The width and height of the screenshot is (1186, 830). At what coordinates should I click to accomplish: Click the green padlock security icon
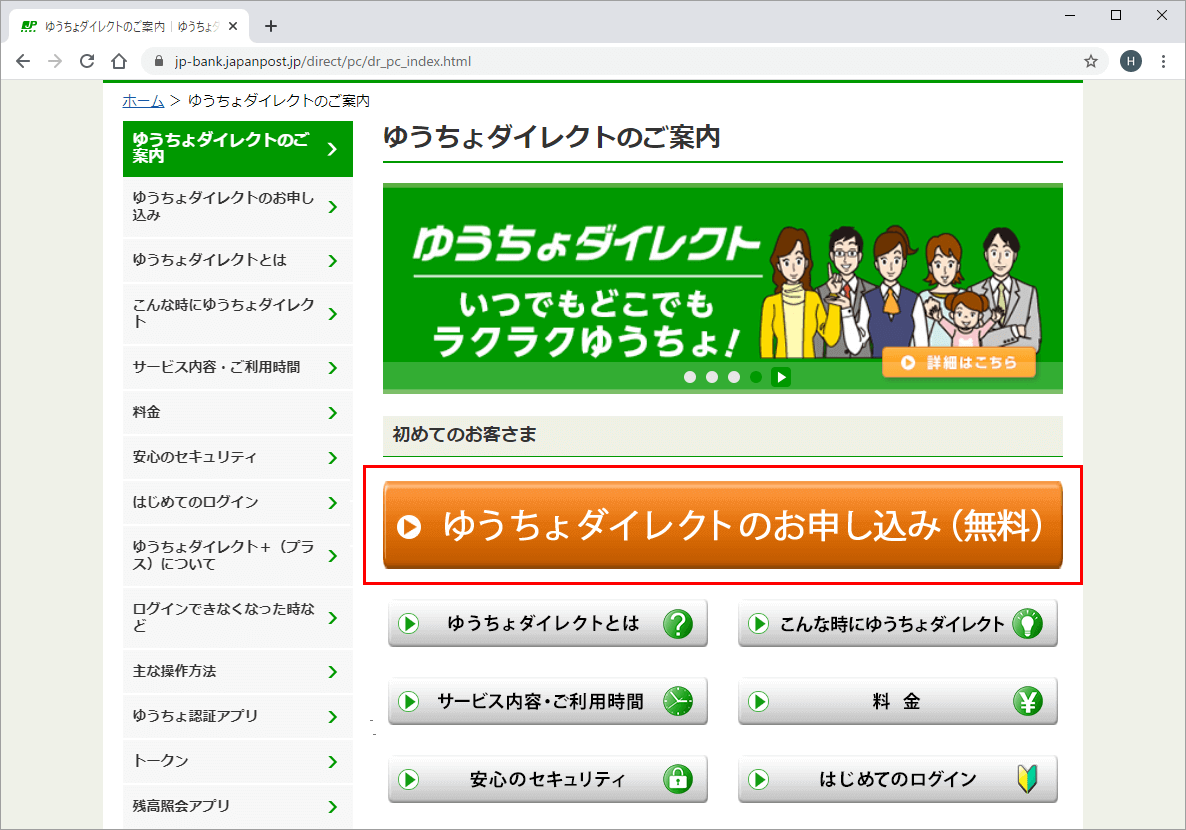point(678,779)
